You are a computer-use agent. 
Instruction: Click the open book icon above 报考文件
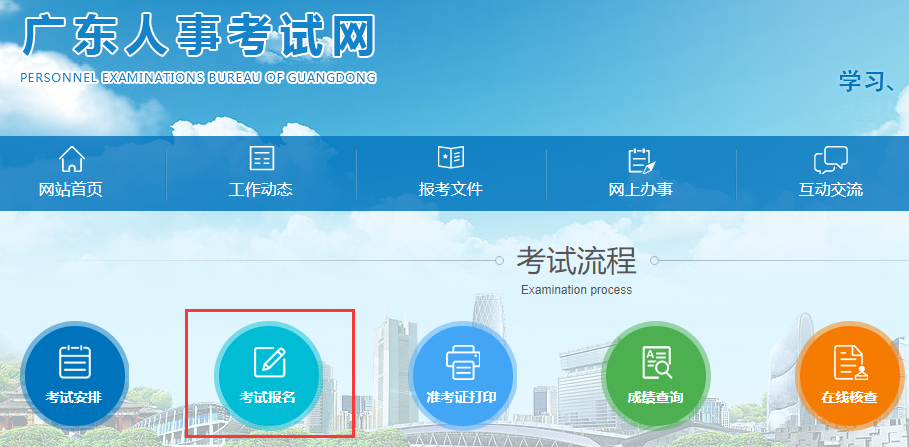[451, 159]
